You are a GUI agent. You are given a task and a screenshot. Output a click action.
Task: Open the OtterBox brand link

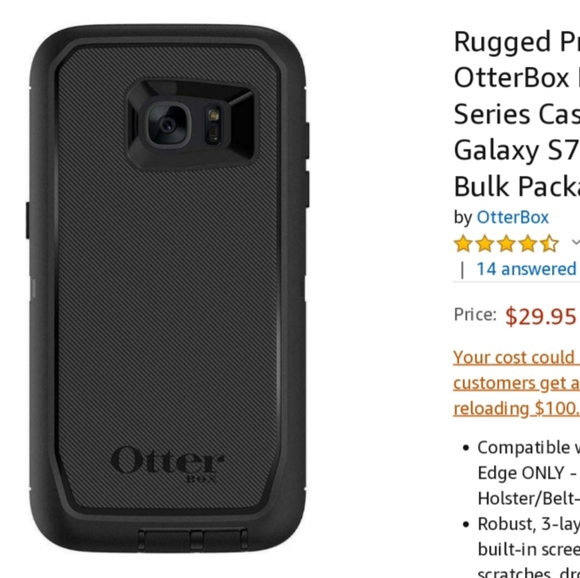513,217
